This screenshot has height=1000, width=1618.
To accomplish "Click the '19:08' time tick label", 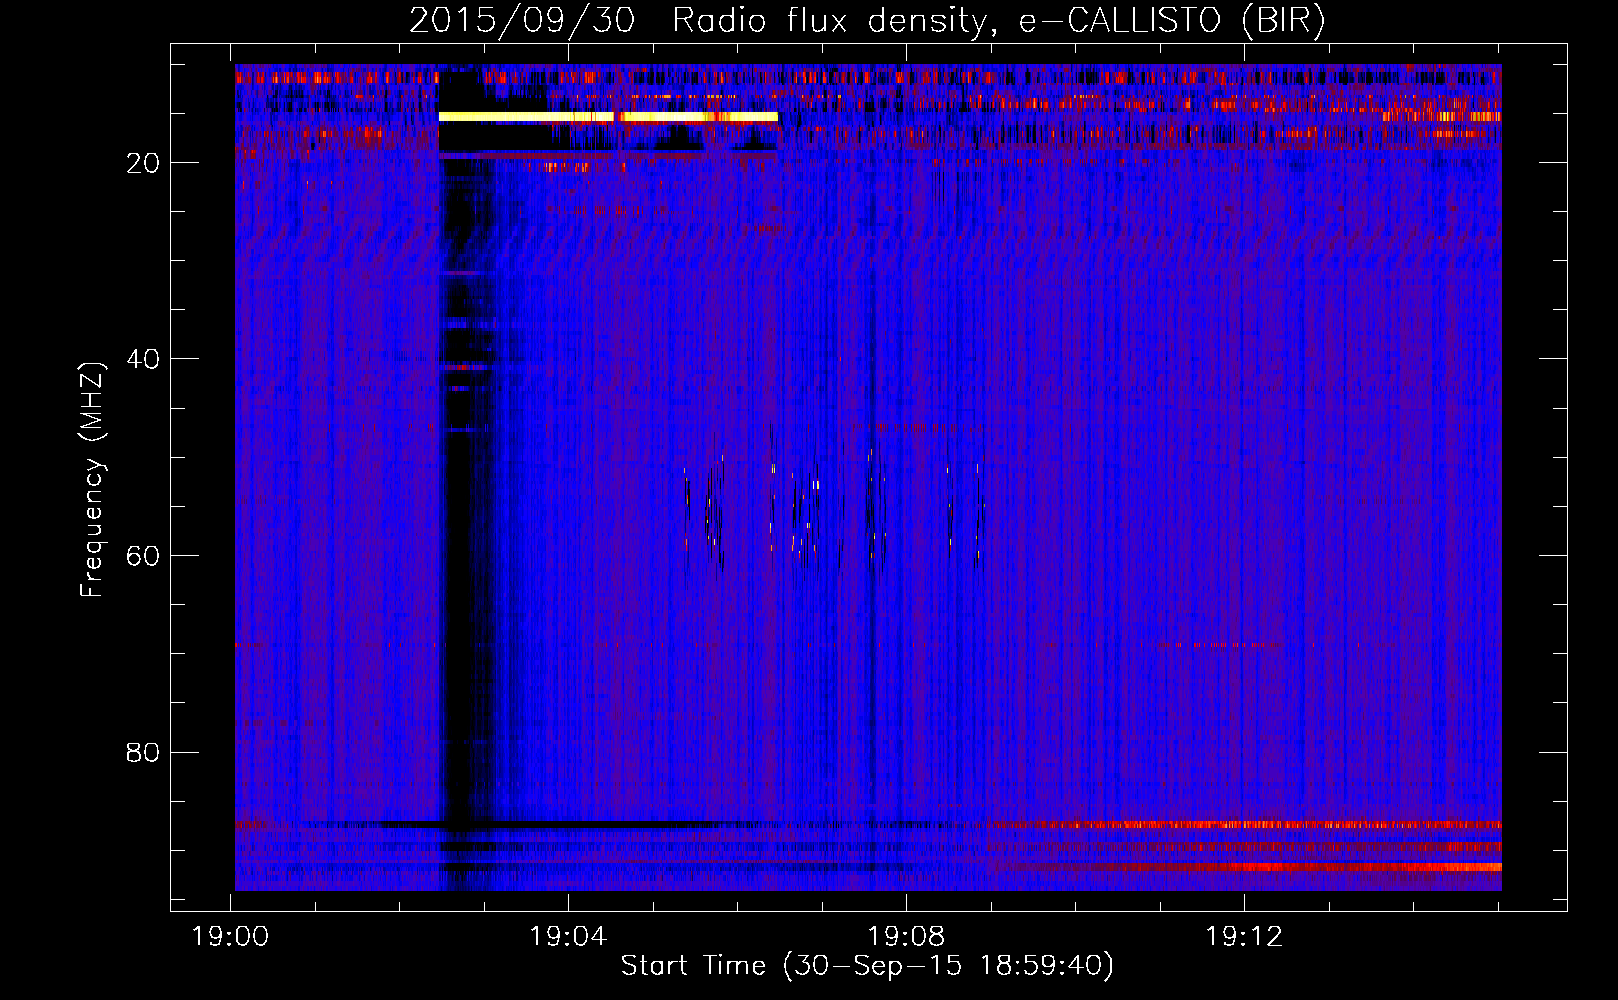I will pos(906,937).
